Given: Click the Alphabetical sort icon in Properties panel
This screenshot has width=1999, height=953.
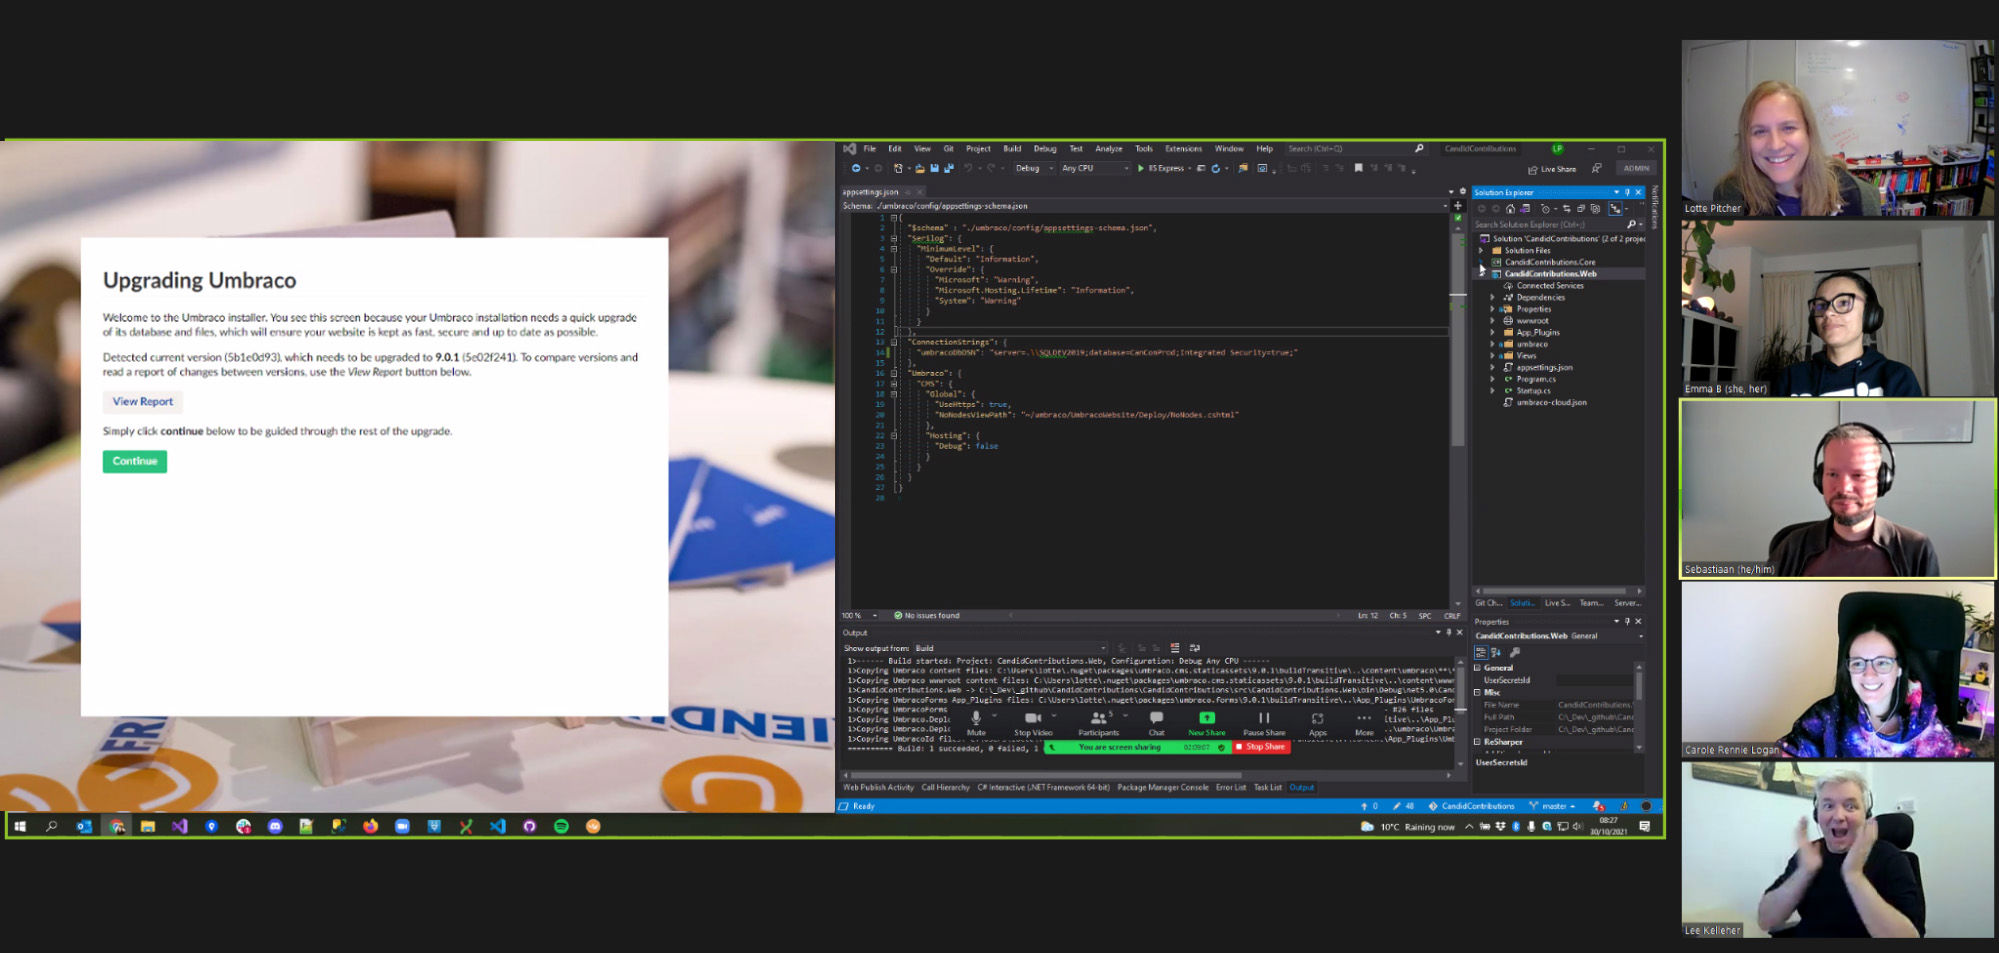Looking at the screenshot, I should (1496, 652).
